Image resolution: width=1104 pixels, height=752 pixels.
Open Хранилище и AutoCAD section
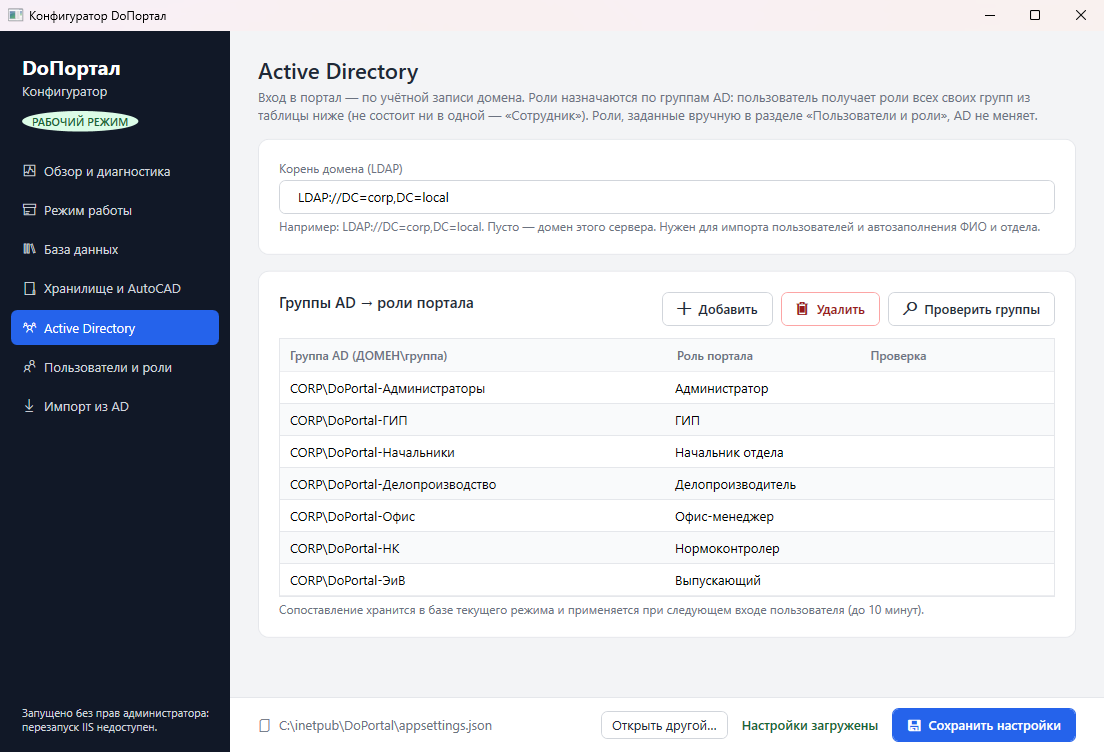click(115, 288)
